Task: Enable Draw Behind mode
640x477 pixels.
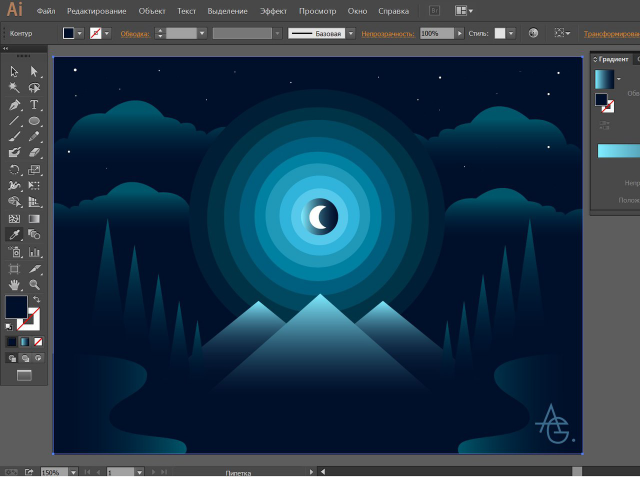Action: (x=25, y=358)
